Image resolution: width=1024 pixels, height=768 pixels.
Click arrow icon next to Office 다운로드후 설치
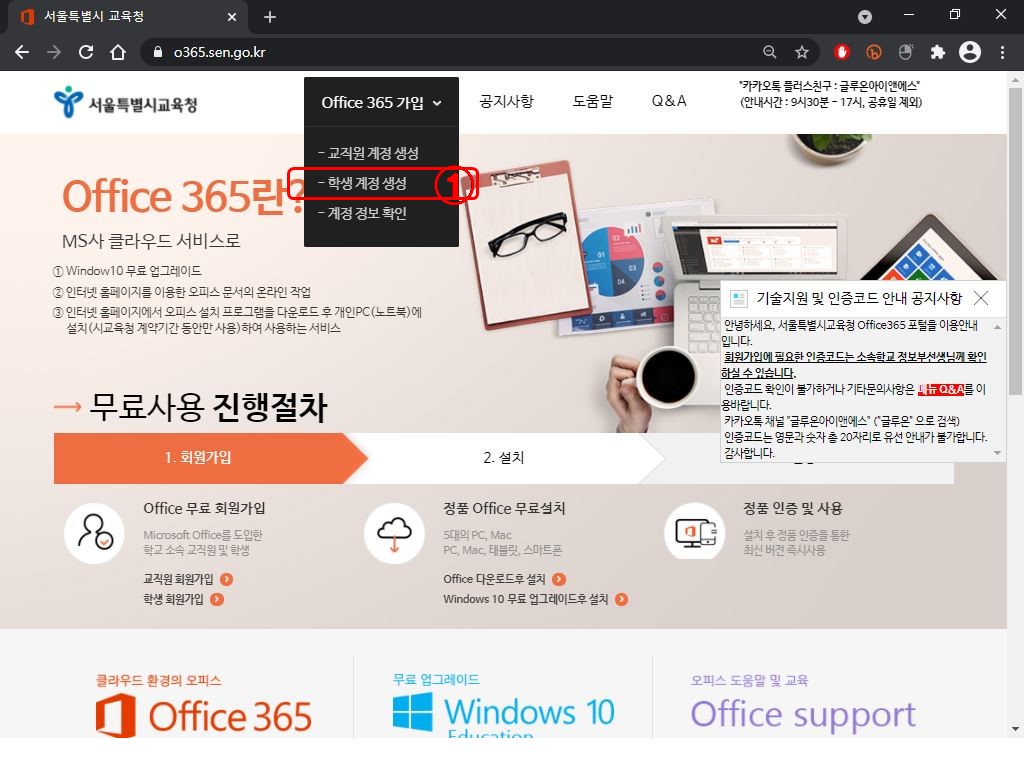click(559, 579)
